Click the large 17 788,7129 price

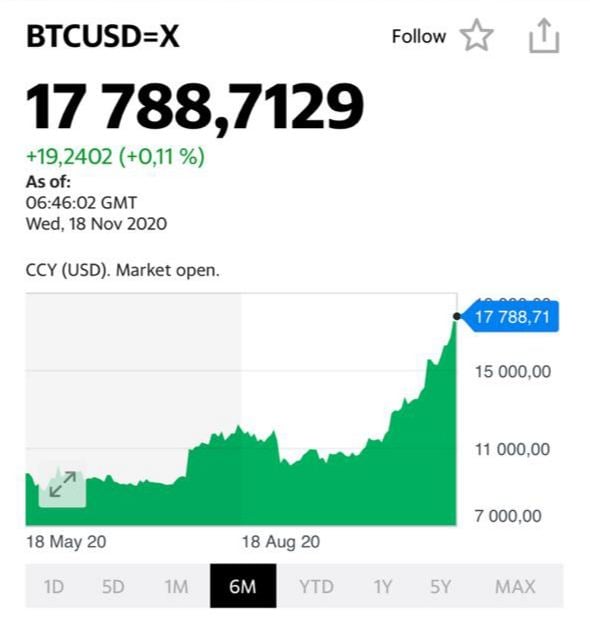tap(195, 108)
